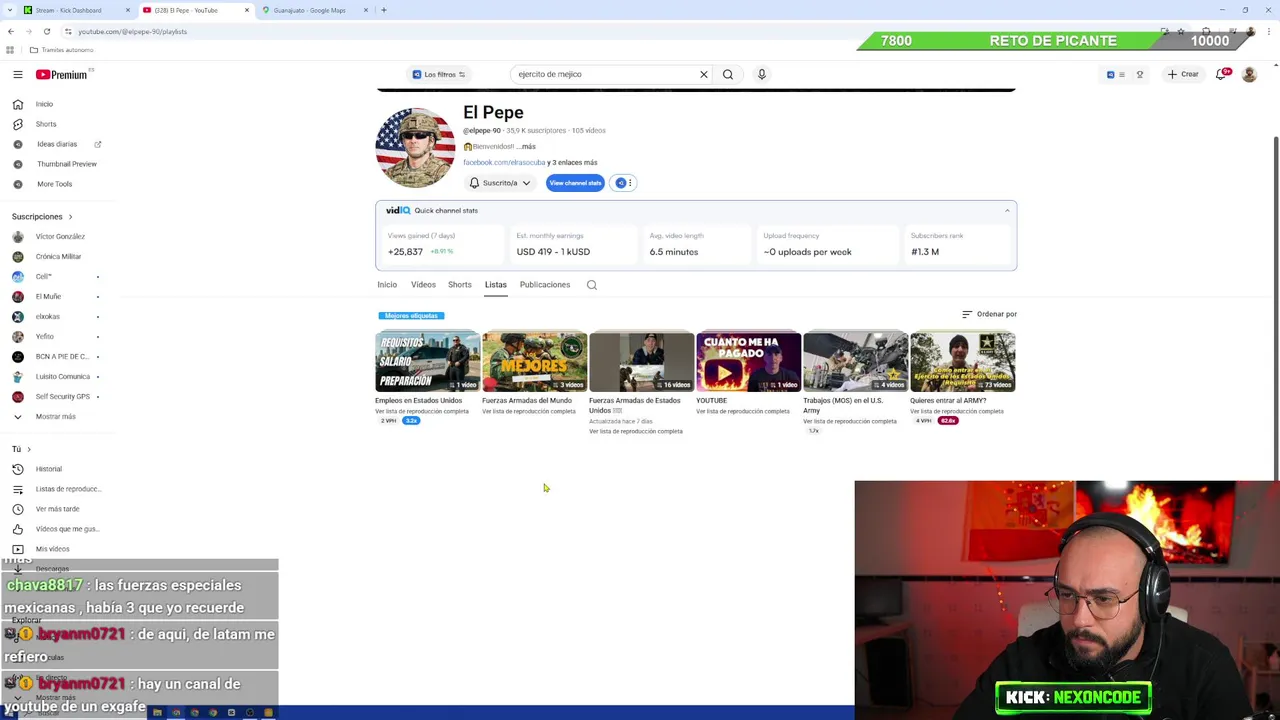Open notifications bell
Image resolution: width=1280 pixels, height=720 pixels.
[1220, 74]
